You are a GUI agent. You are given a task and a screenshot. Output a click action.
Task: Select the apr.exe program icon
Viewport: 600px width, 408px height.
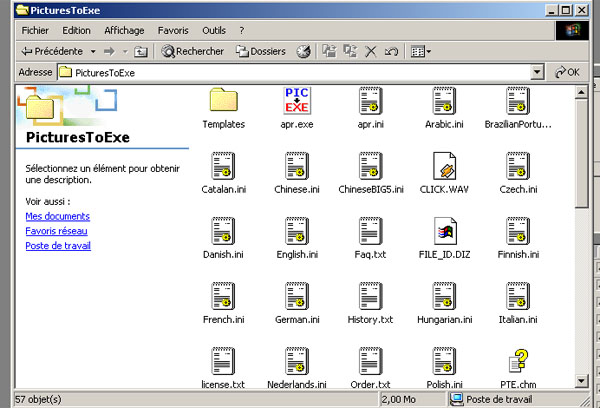[297, 101]
